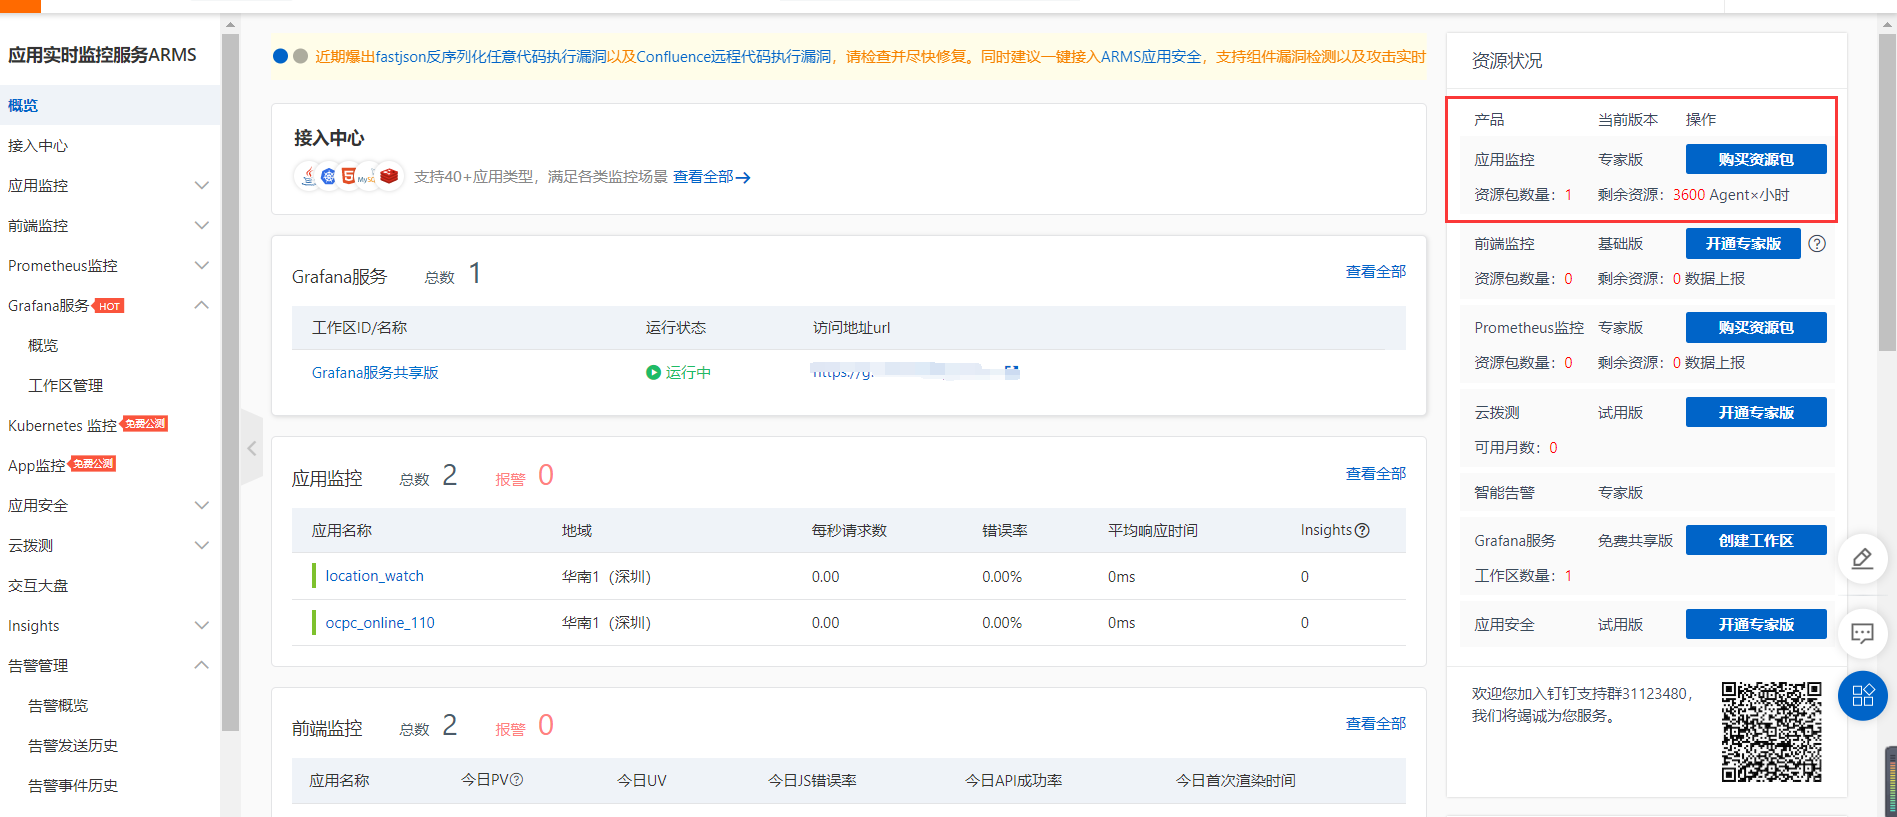Screen dimensions: 1897x817
Task: Click 查看全部 in 前端监控 card
Action: point(1376,723)
